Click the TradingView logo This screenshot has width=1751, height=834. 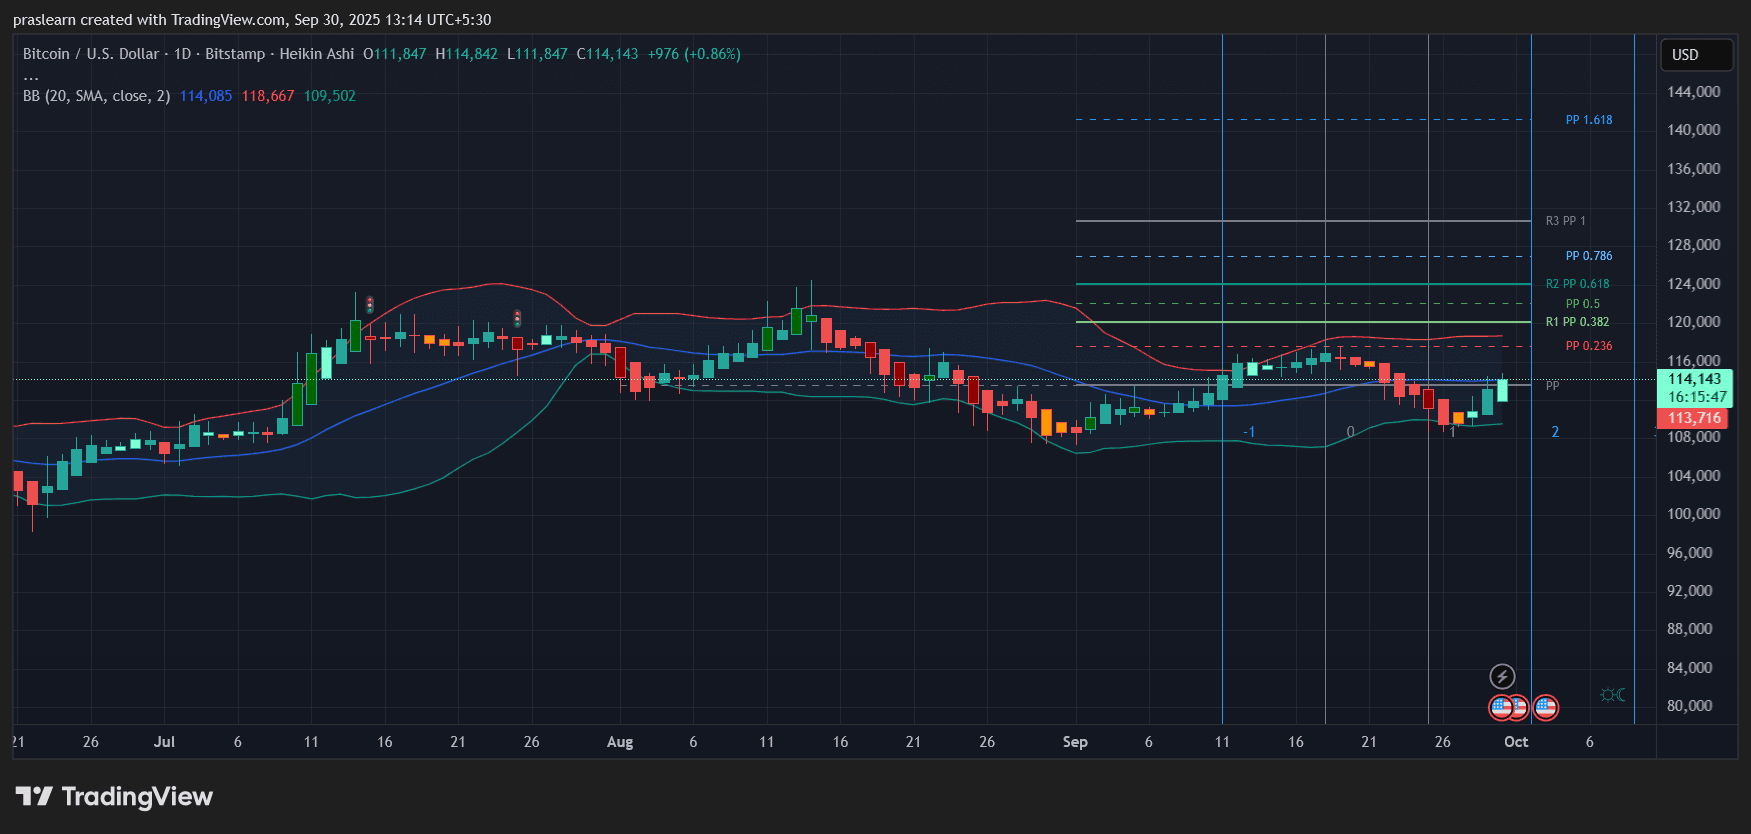point(114,797)
